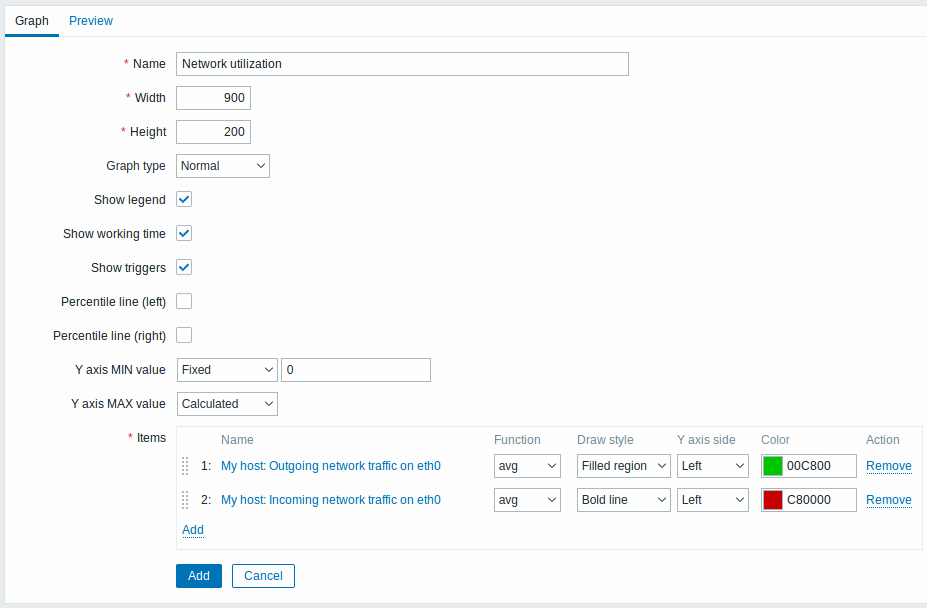Remove the Outgoing network traffic item

pyautogui.click(x=888, y=466)
